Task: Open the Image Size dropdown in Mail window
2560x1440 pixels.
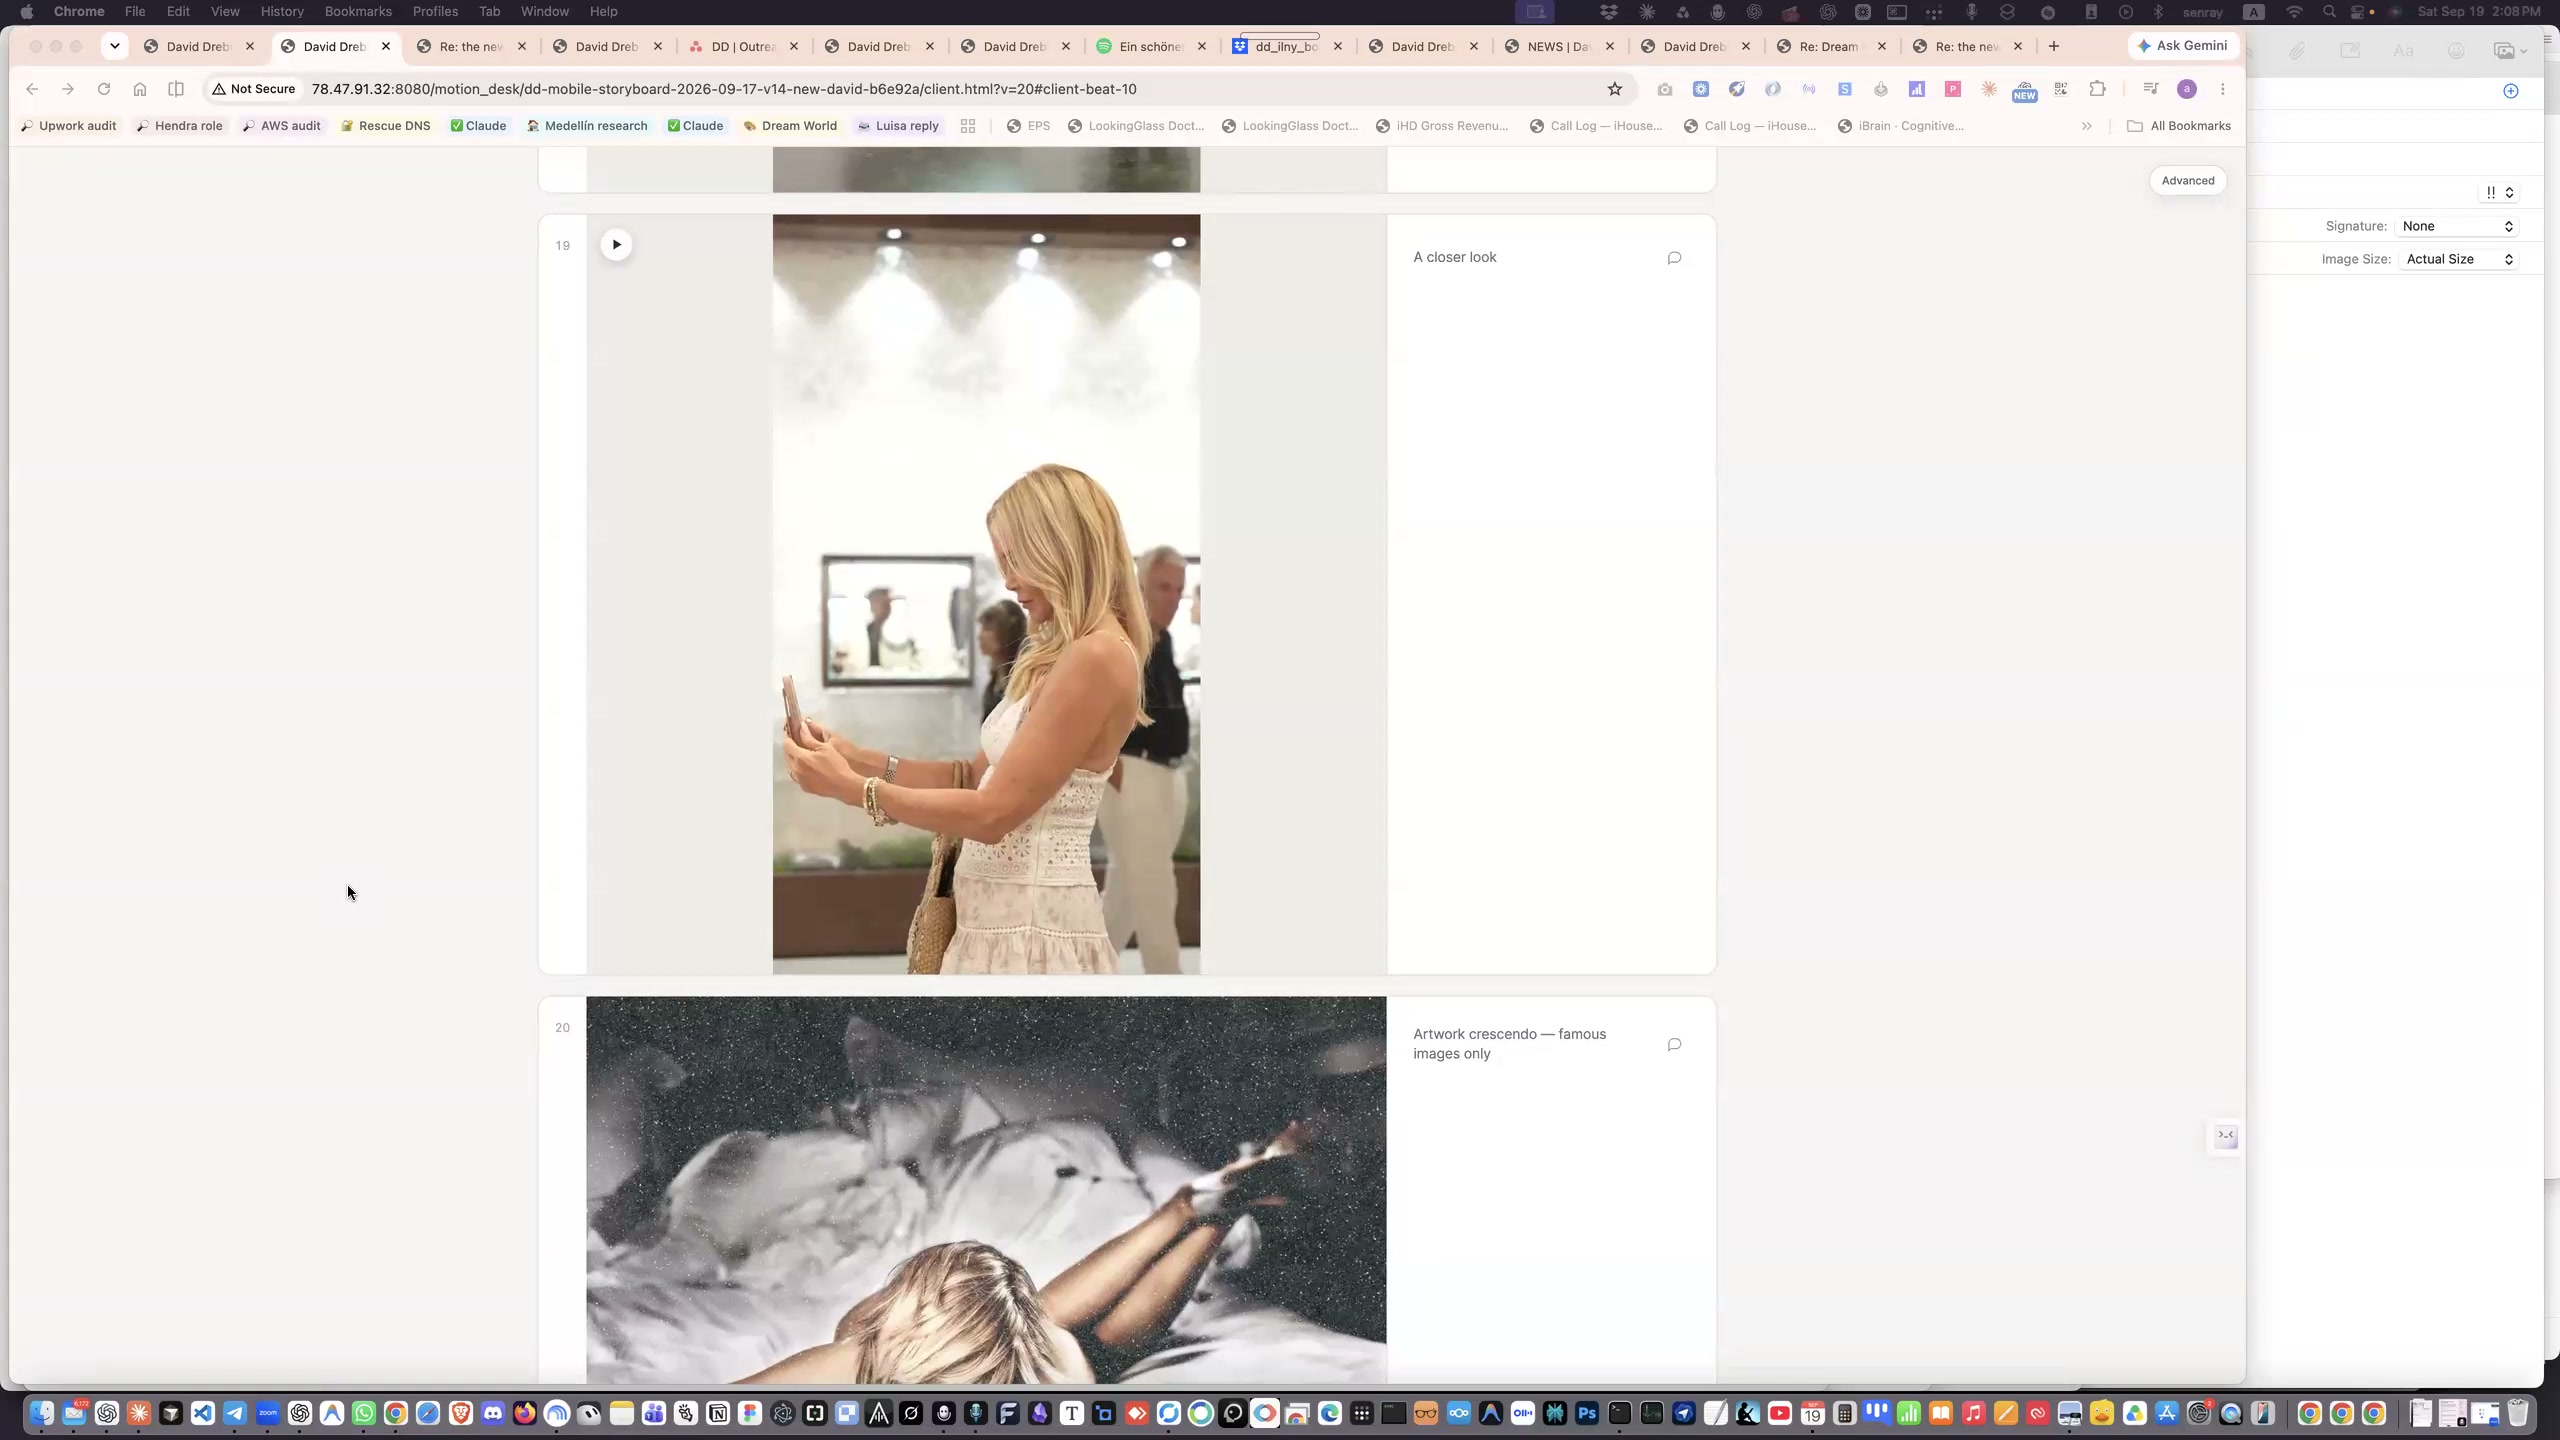Action: point(2459,259)
